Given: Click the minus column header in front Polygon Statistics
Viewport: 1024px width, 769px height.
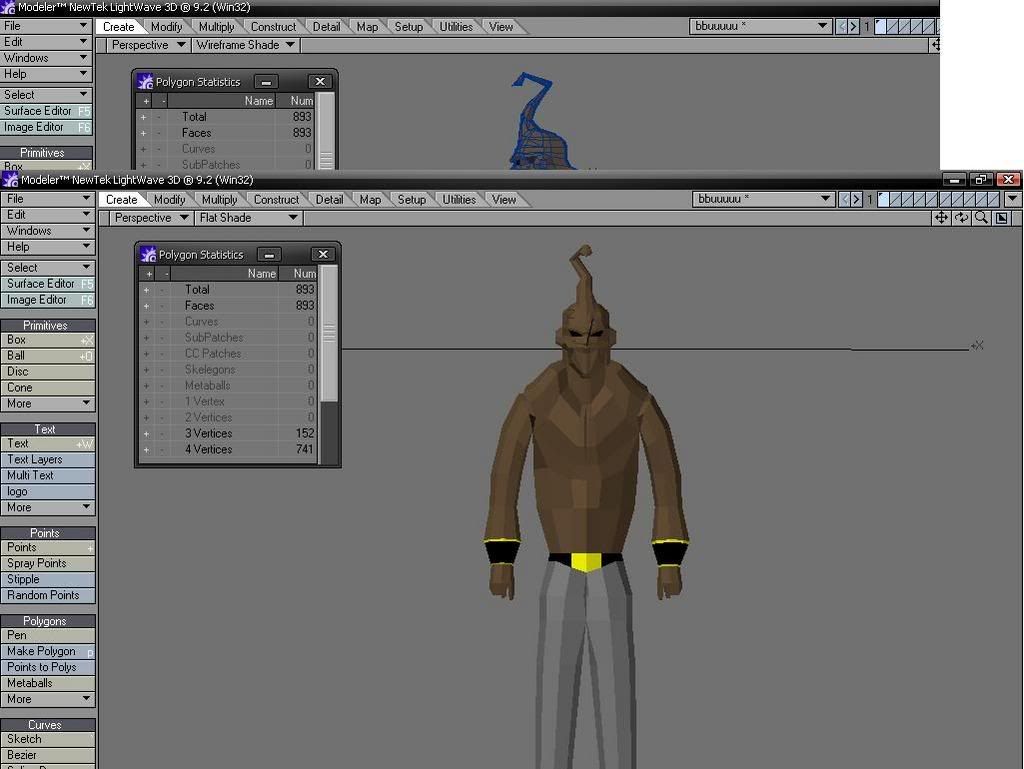Looking at the screenshot, I should (x=165, y=274).
